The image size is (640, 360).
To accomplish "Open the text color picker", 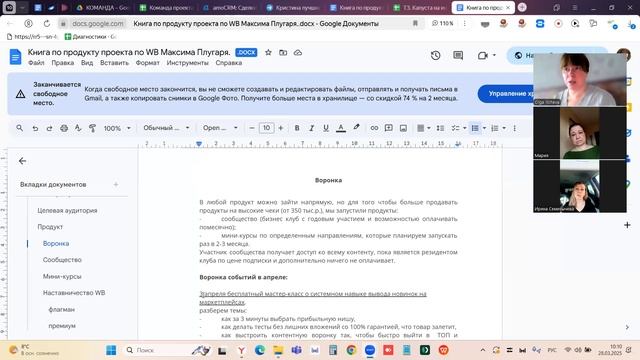I will (341, 128).
